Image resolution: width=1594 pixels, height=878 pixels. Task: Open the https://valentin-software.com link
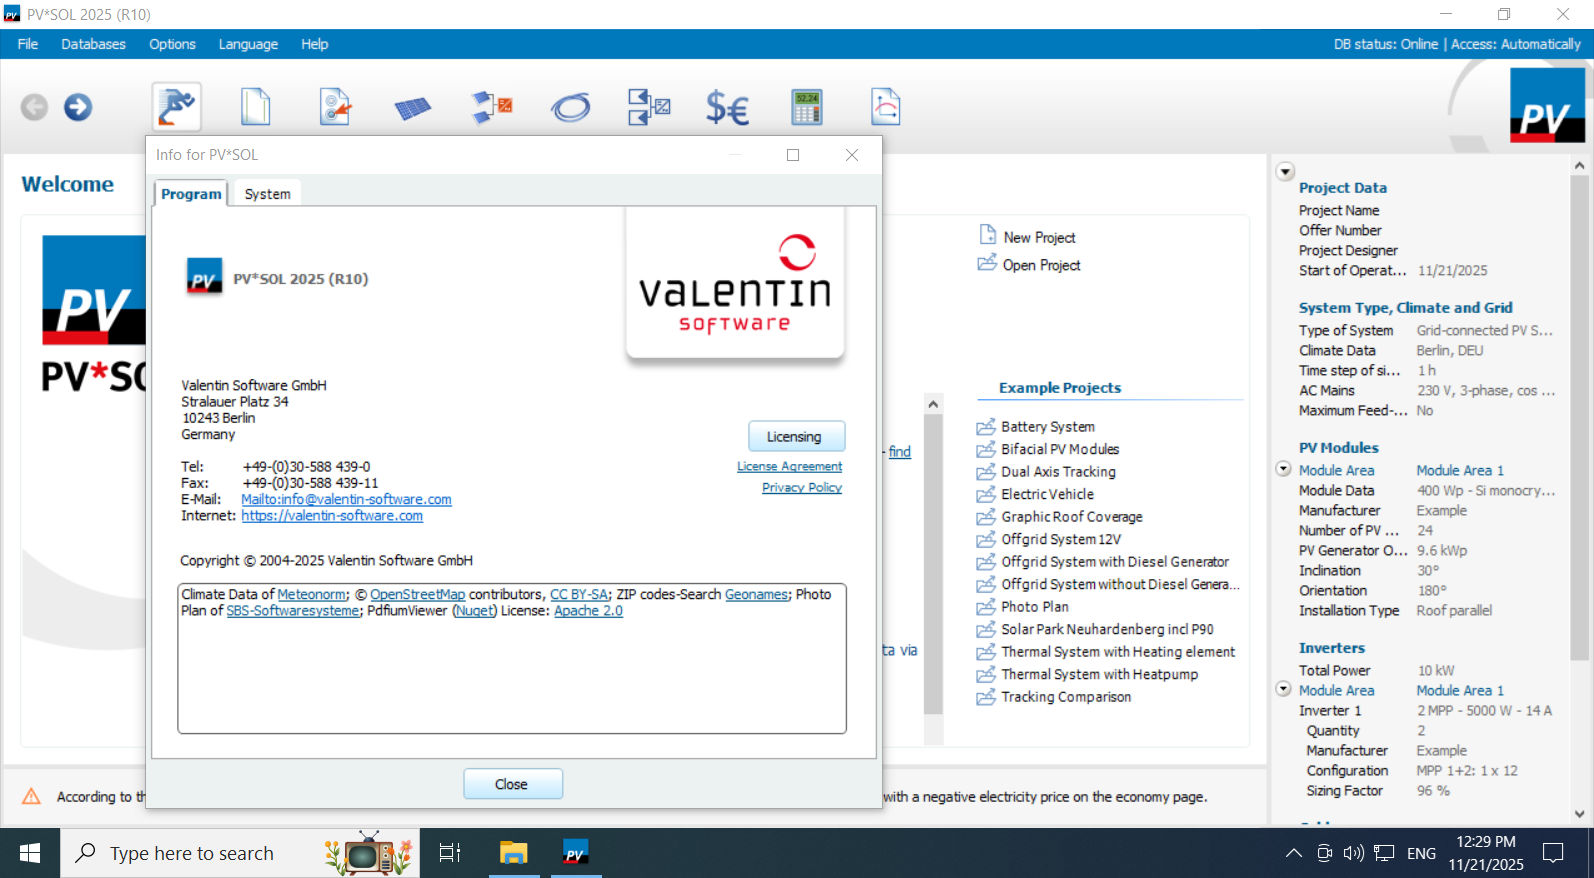pos(332,516)
